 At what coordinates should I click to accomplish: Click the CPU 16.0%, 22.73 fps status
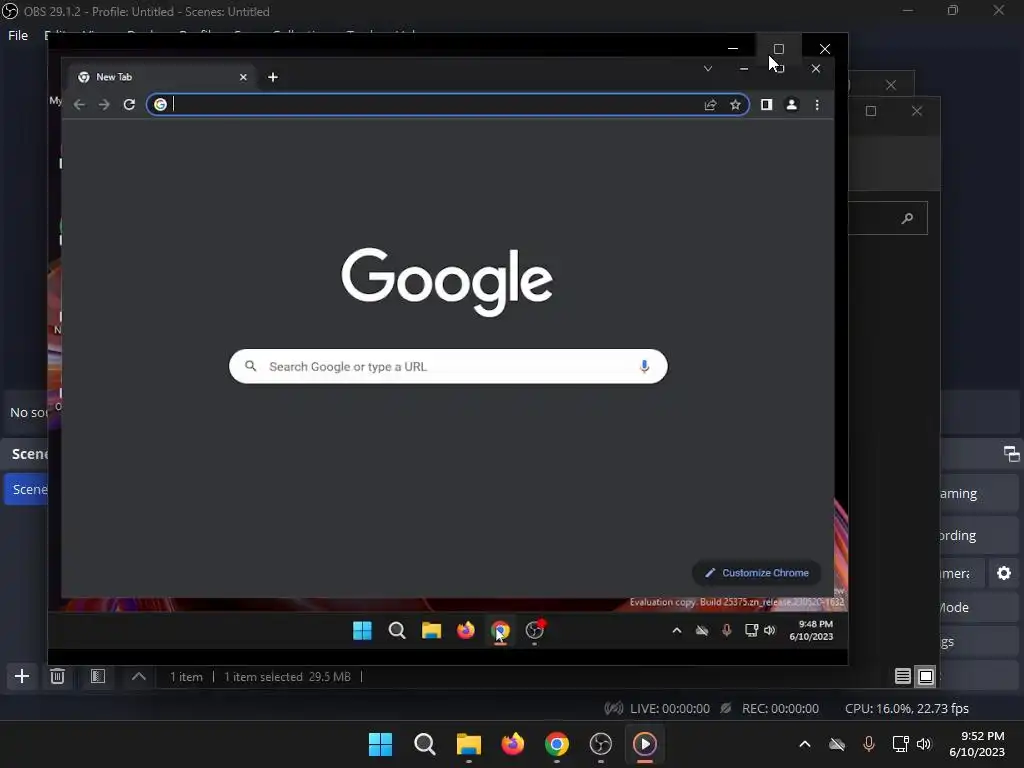coord(906,709)
